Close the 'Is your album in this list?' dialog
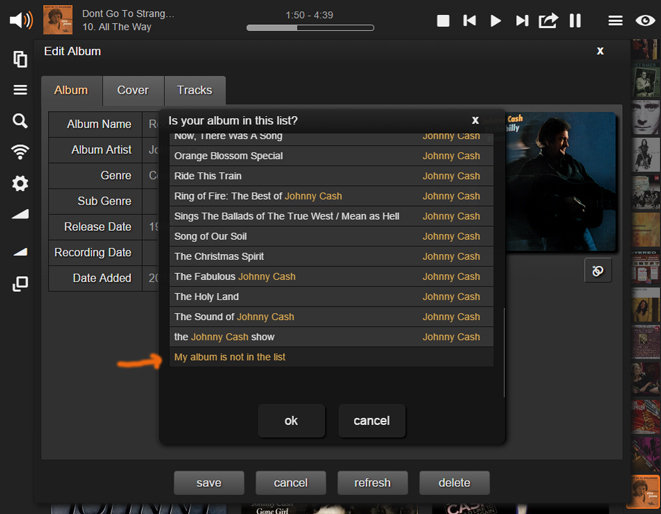661x514 pixels. (x=475, y=120)
